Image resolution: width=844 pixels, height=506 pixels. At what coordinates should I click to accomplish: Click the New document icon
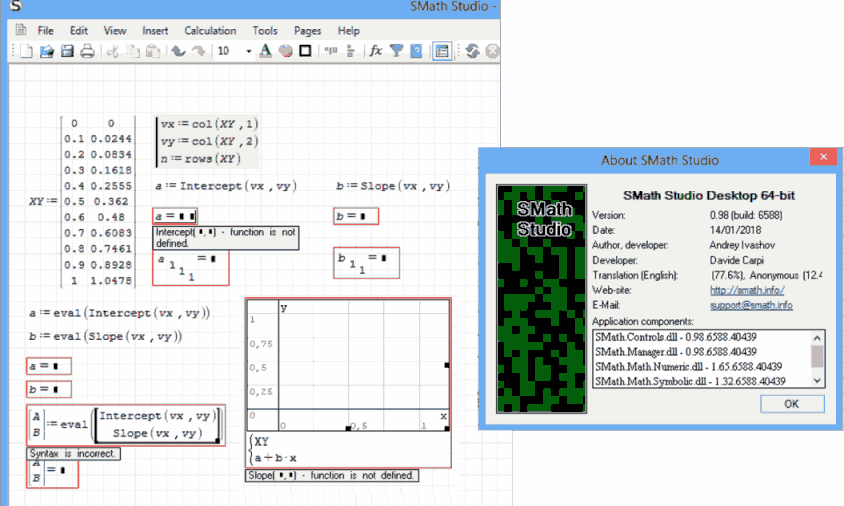coord(27,51)
